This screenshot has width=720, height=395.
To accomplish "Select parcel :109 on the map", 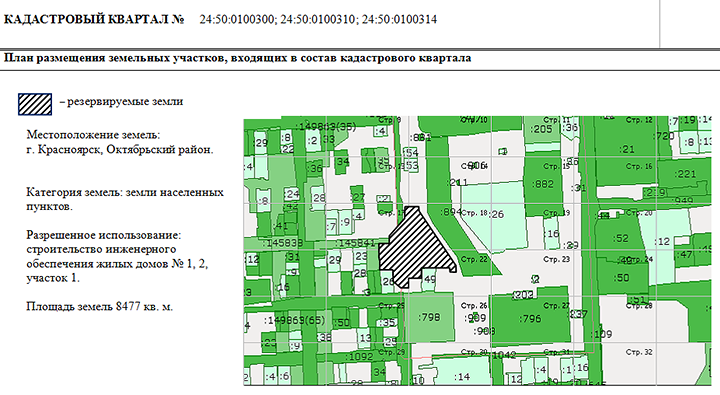I will click(601, 334).
